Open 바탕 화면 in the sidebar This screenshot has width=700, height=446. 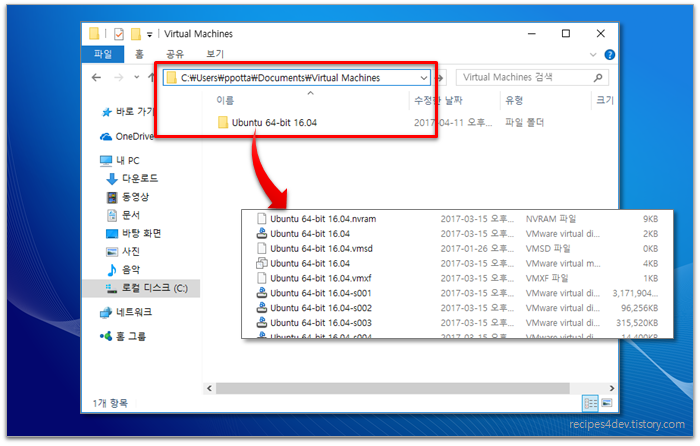133,233
